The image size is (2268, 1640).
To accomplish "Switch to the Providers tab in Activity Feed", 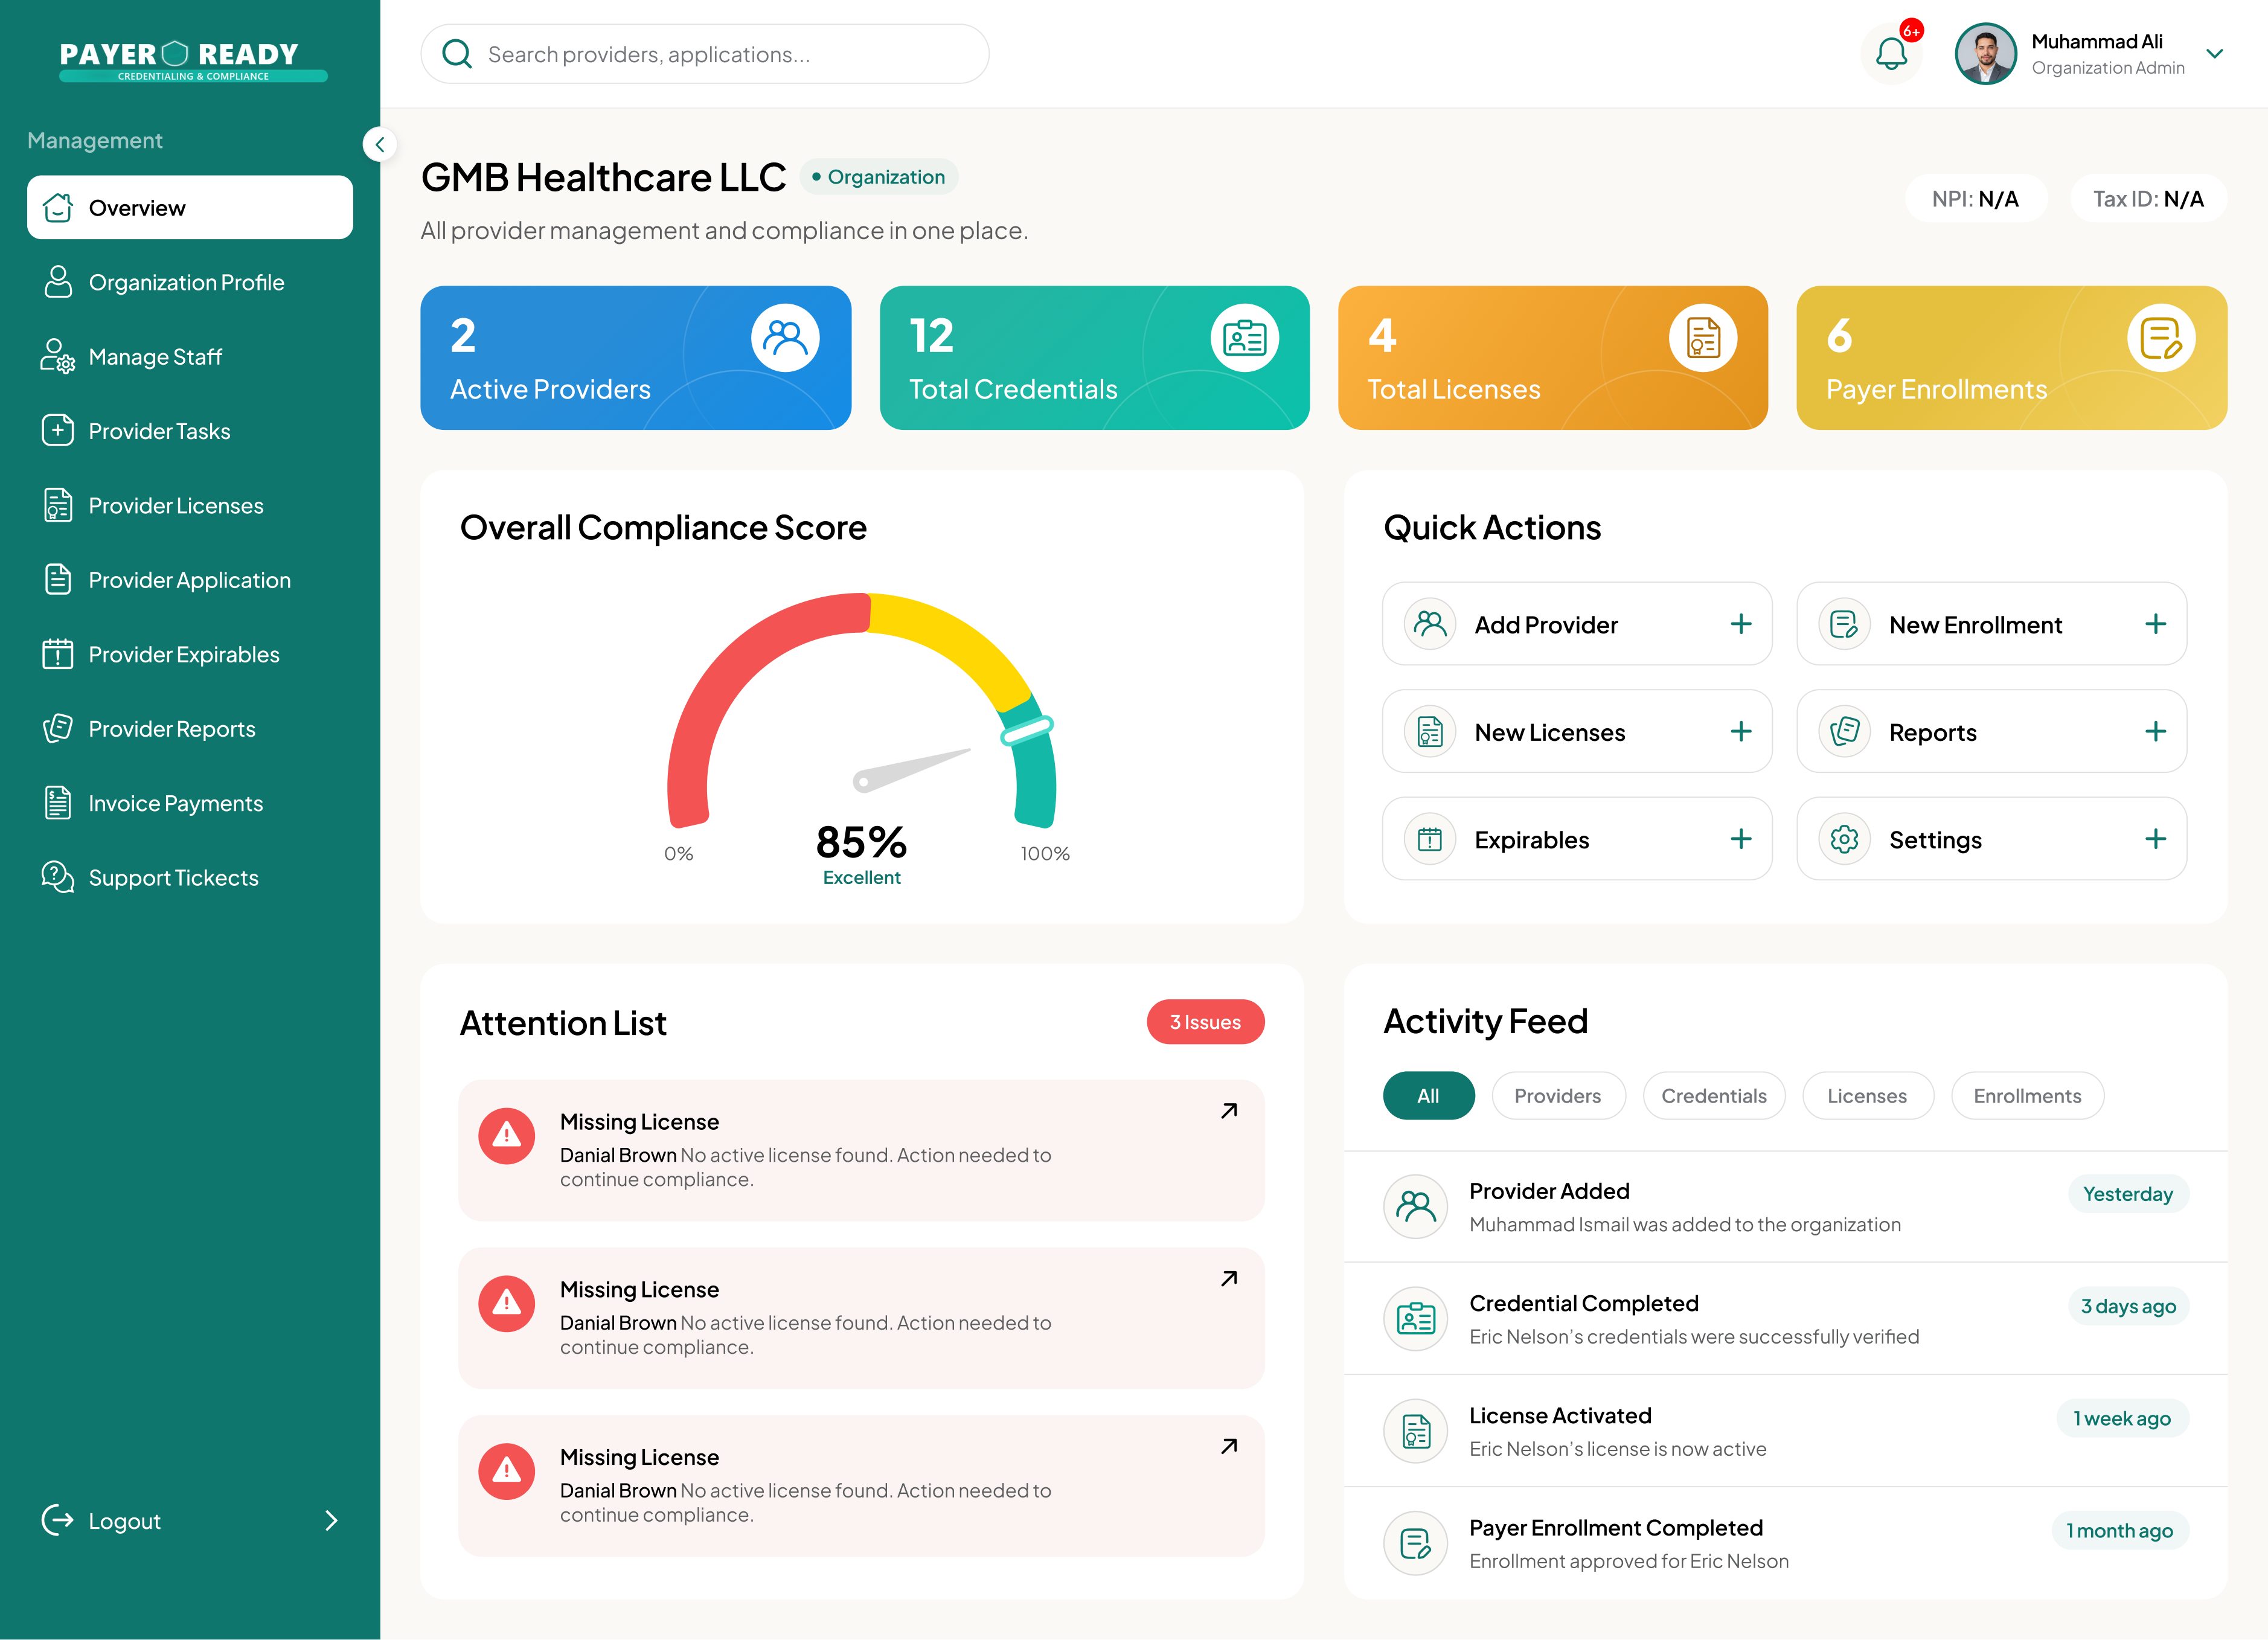I will pos(1558,1095).
